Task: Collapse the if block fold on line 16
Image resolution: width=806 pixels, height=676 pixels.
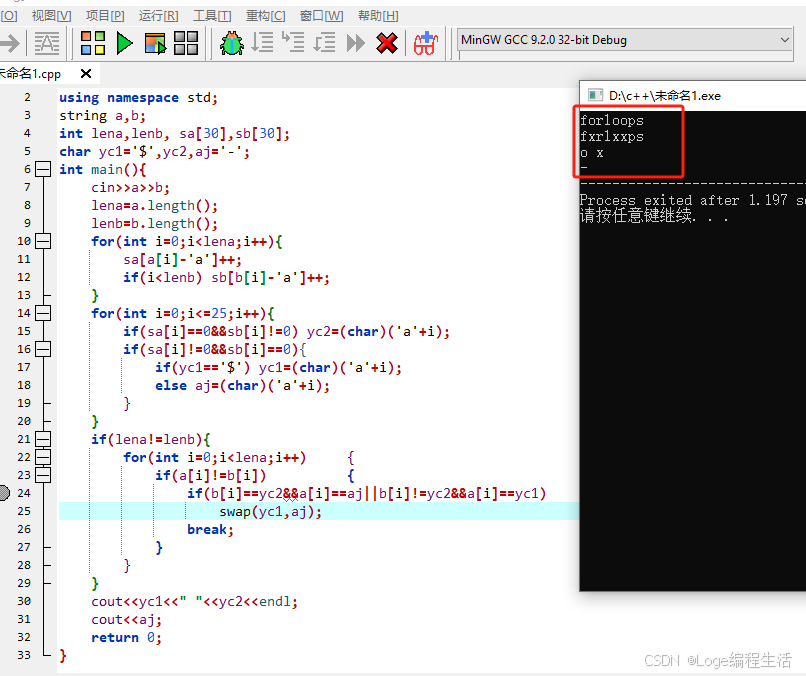Action: coord(43,349)
